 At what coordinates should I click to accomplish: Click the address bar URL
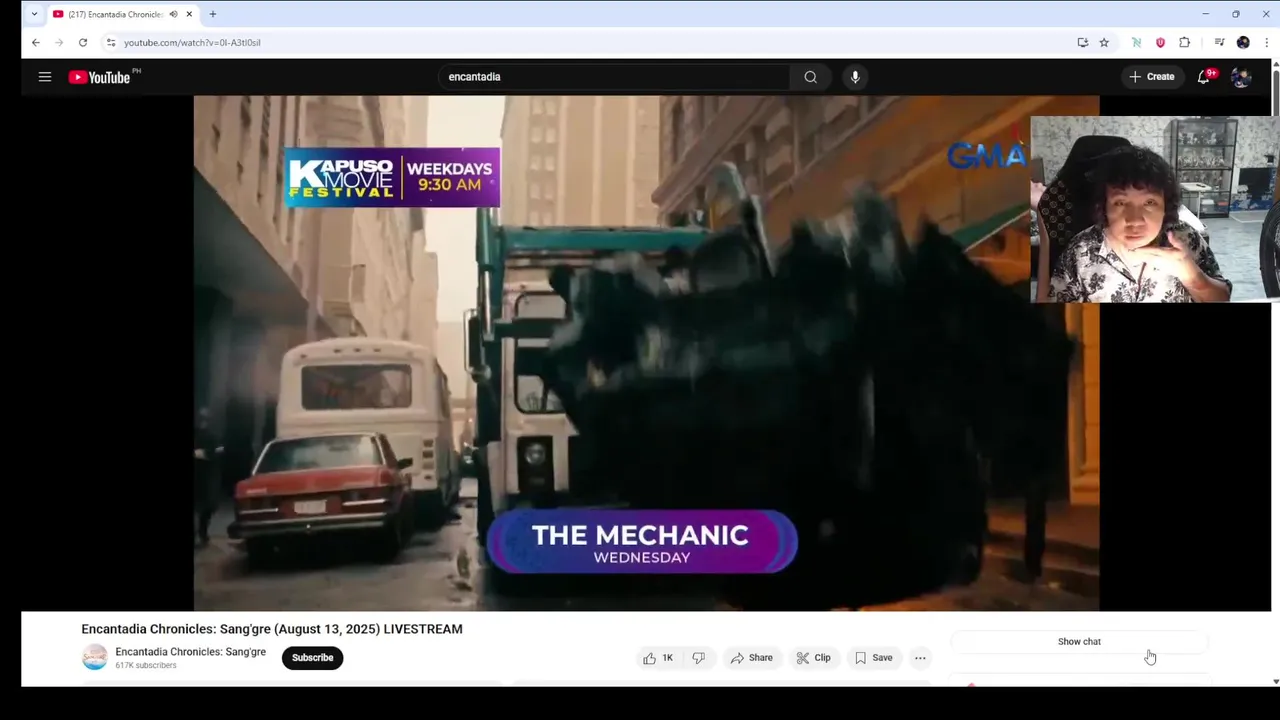(x=192, y=43)
